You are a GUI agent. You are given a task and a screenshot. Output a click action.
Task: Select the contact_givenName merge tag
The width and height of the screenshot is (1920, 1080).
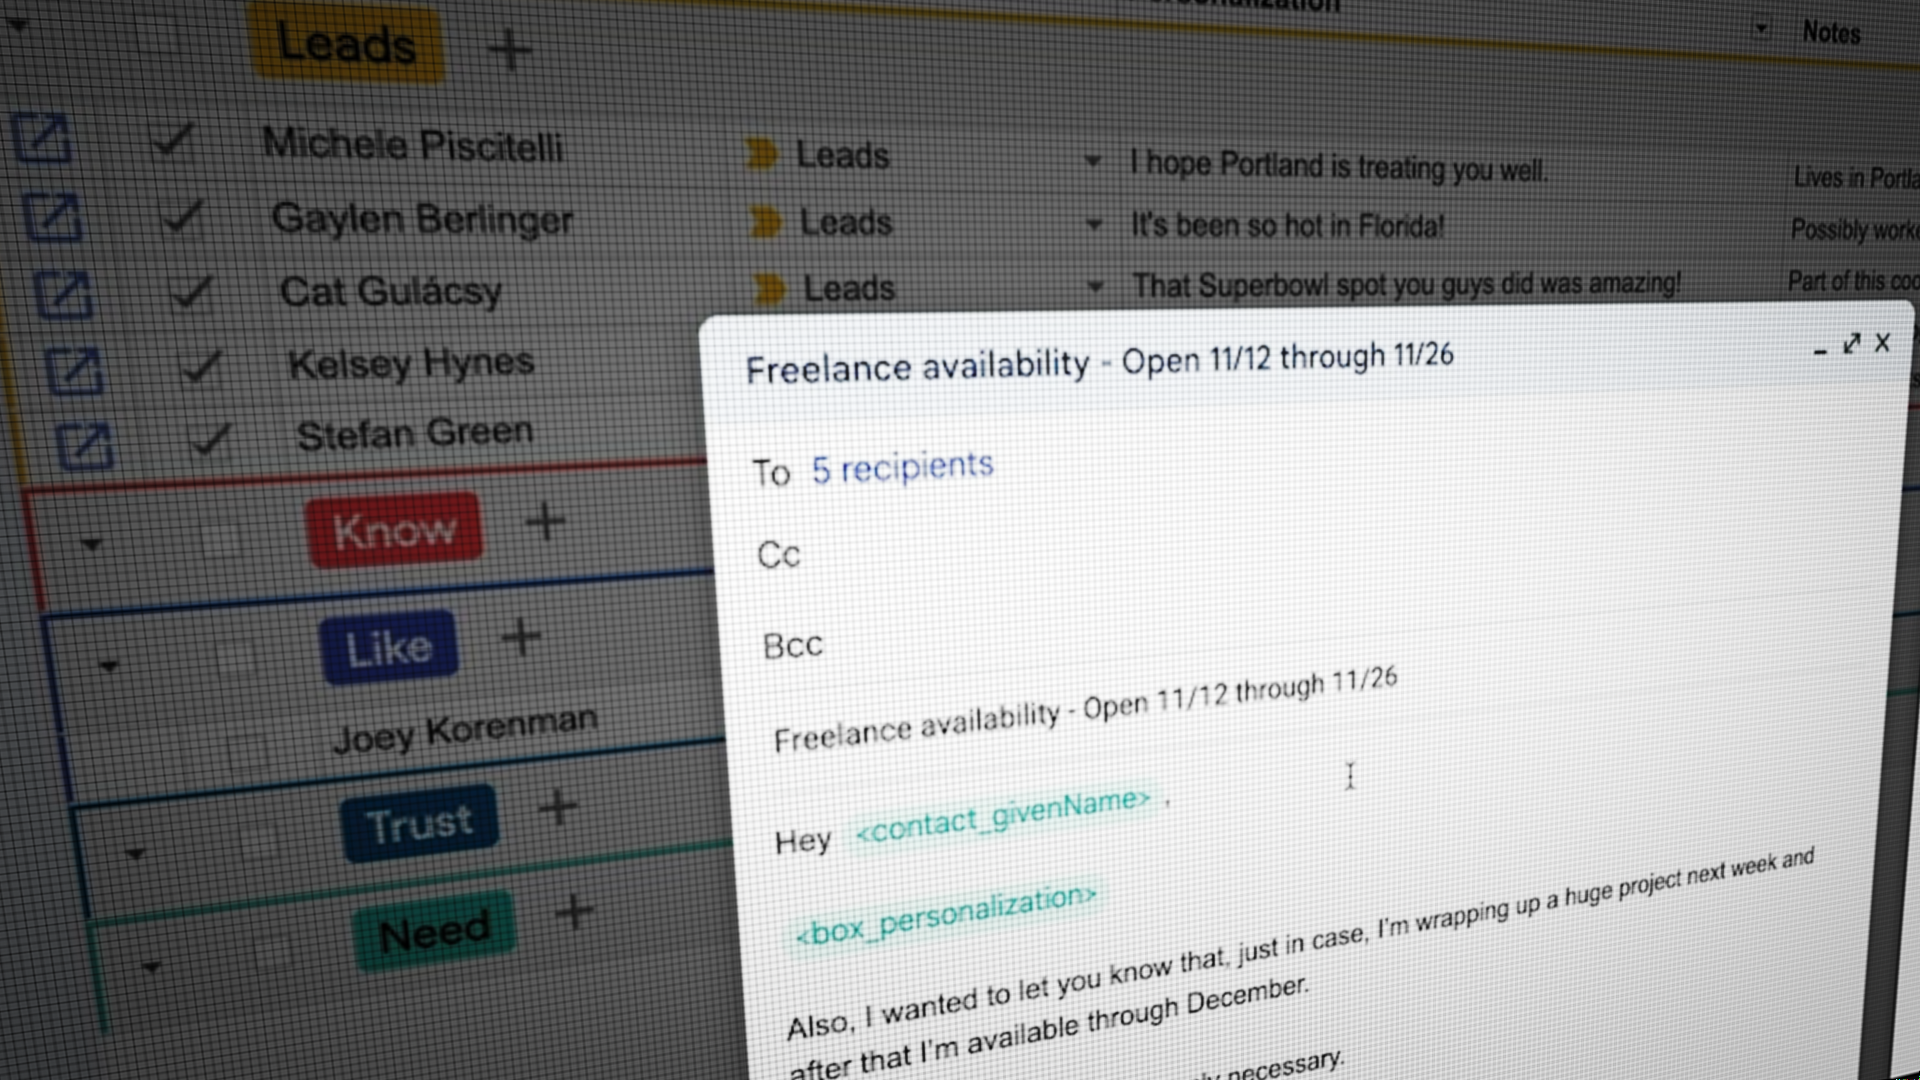tap(1003, 816)
